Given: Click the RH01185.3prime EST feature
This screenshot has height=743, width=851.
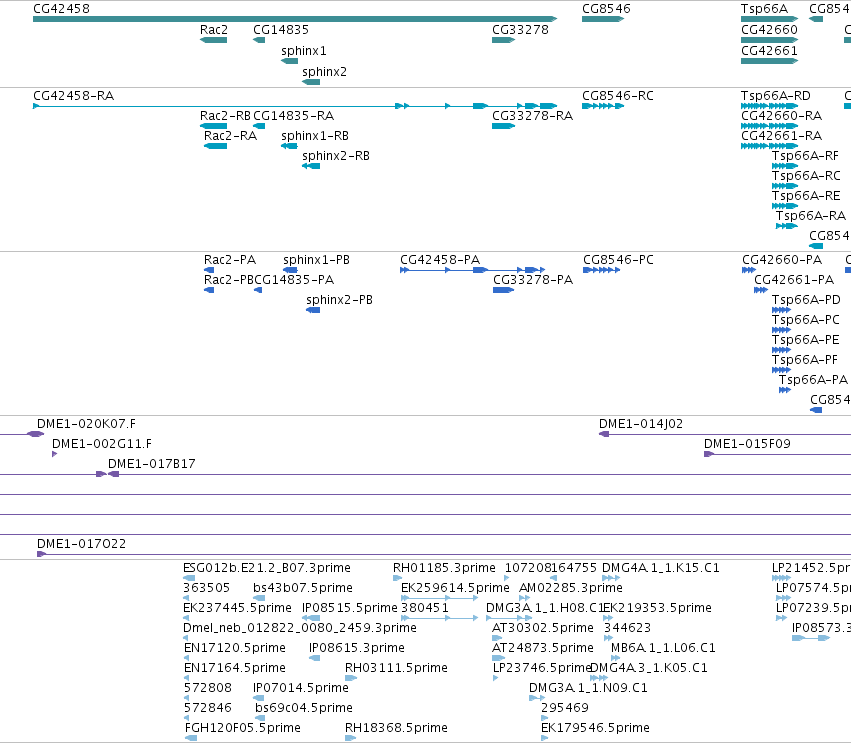Looking at the screenshot, I should point(398,578).
